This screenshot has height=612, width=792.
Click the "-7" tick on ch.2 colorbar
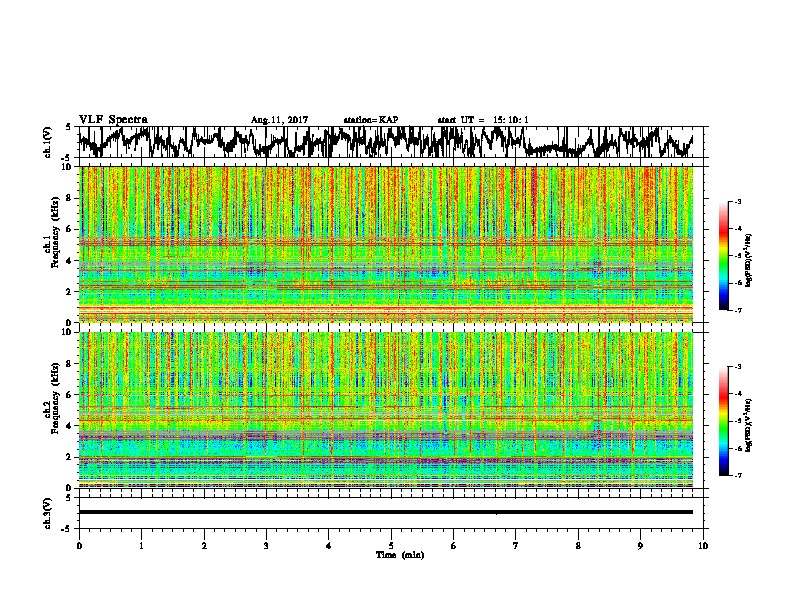(x=737, y=476)
